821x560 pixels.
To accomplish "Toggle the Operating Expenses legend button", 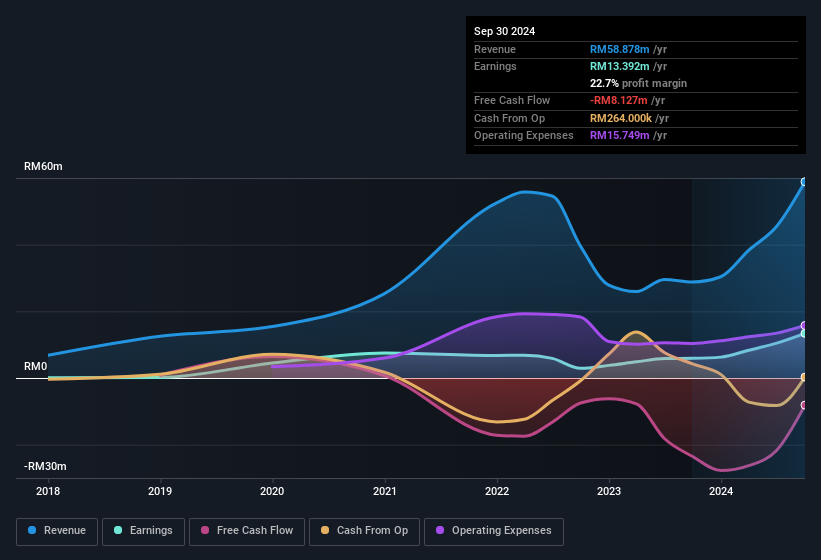I will coord(494,531).
